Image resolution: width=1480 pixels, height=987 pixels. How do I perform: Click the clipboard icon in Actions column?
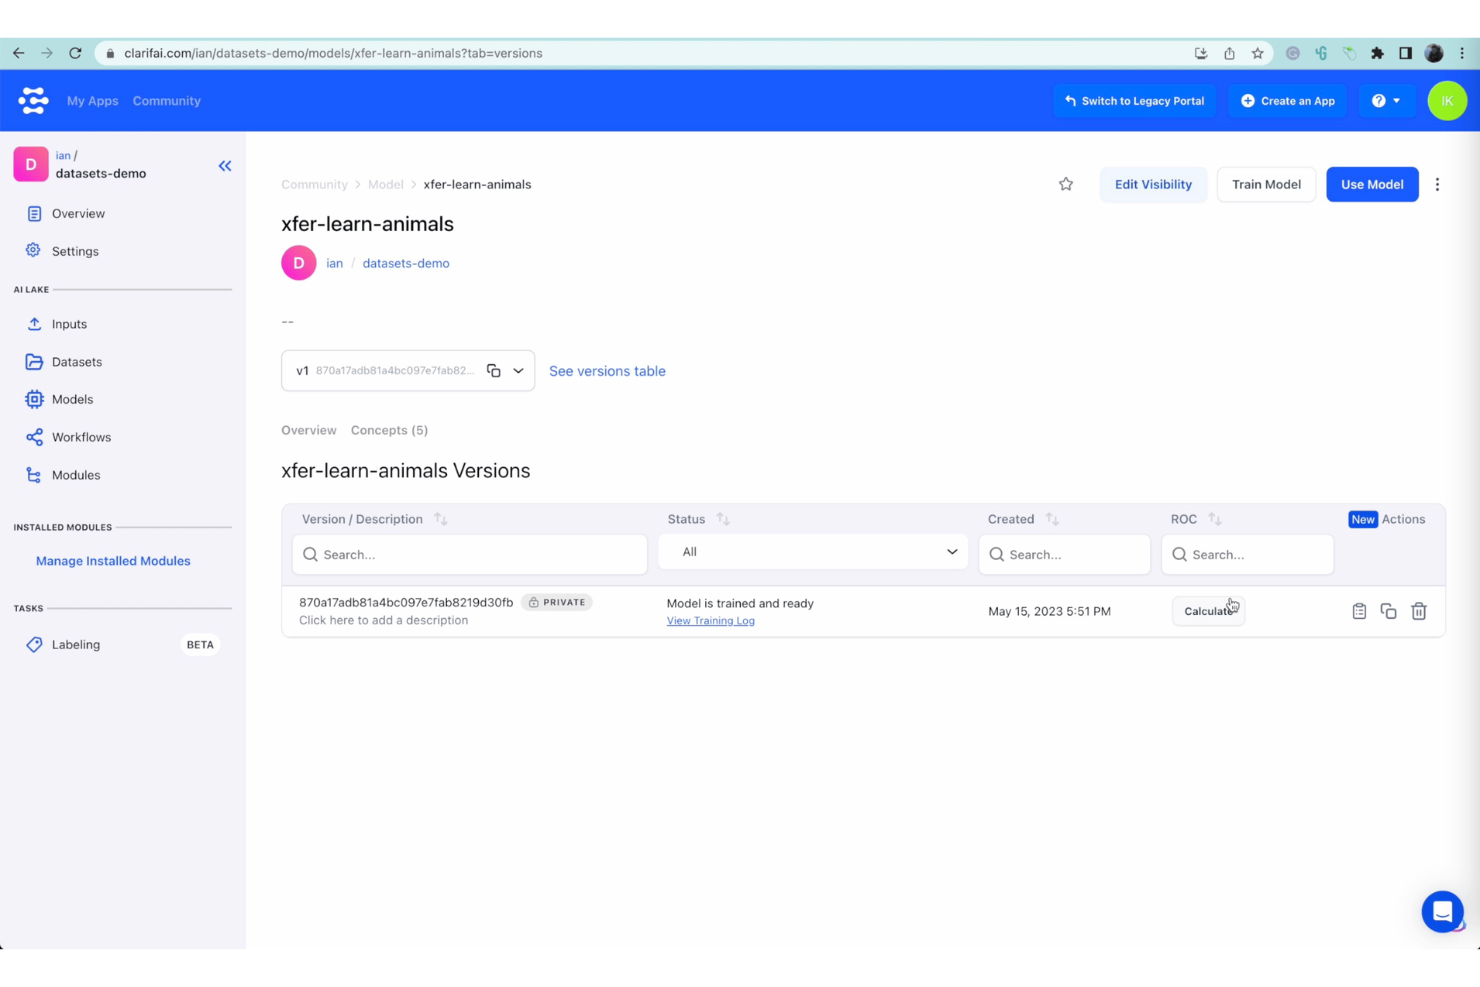coord(1359,611)
